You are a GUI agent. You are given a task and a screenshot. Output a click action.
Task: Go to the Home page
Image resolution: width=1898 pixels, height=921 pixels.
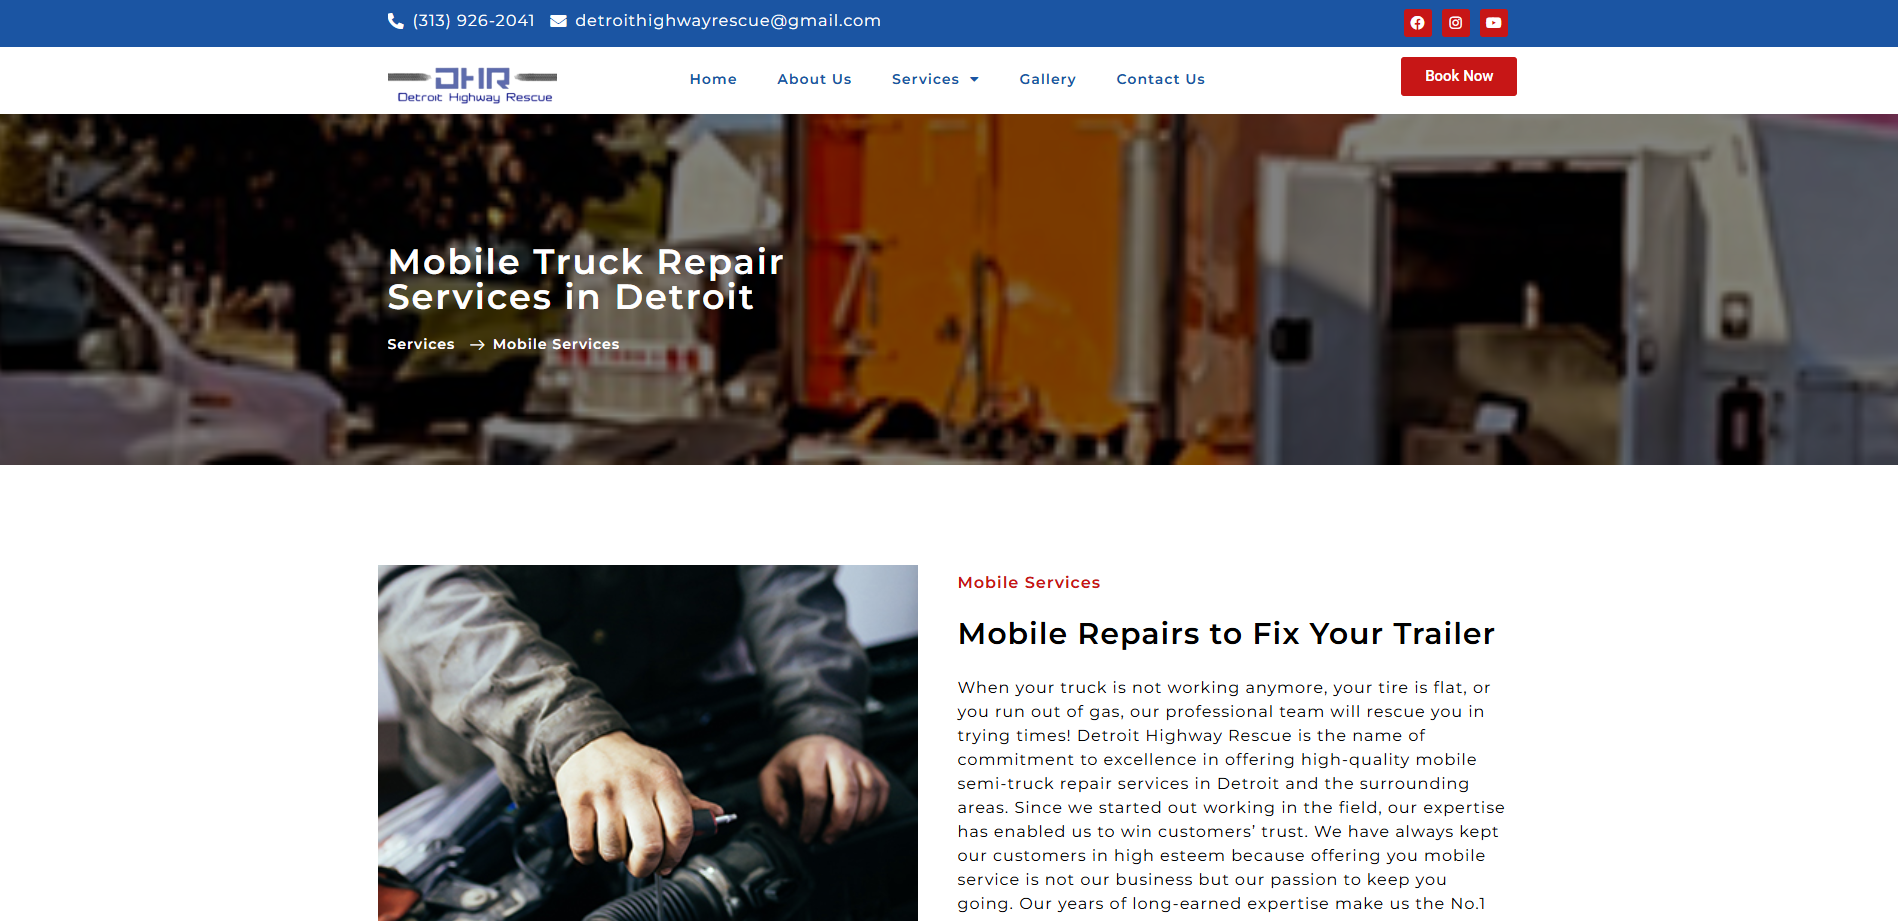pyautogui.click(x=713, y=79)
